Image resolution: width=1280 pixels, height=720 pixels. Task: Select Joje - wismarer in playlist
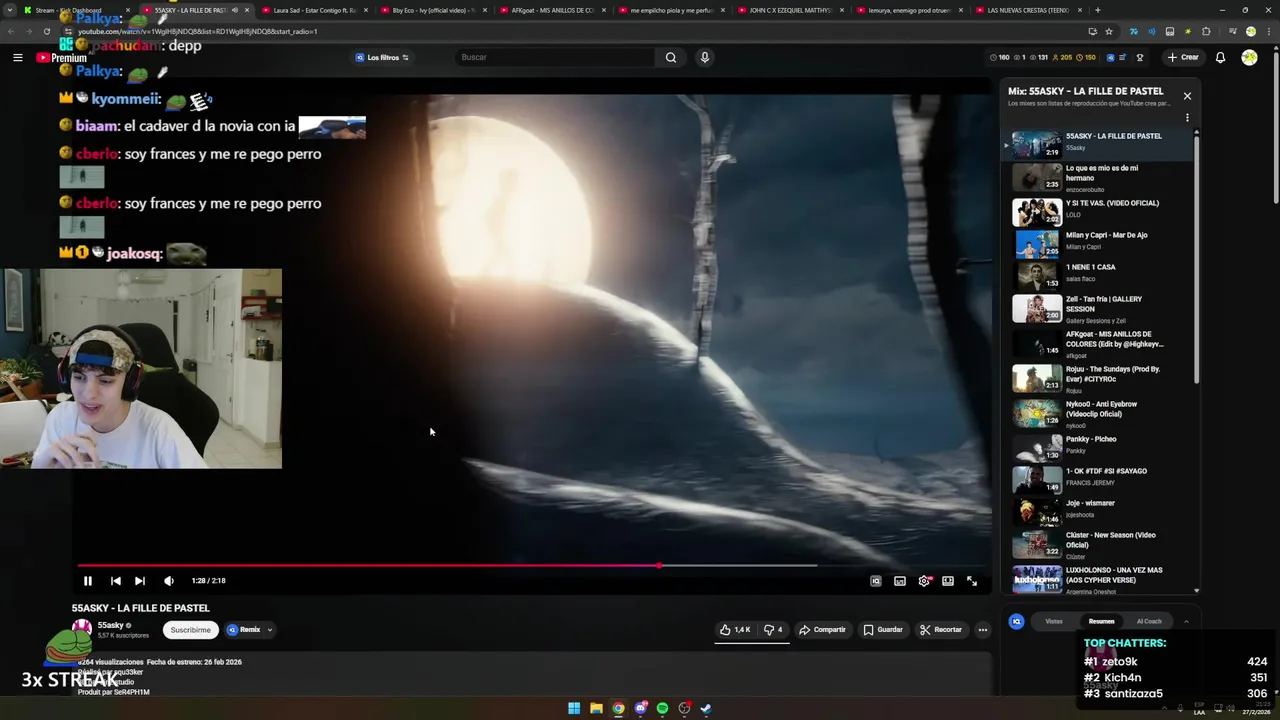point(1100,512)
